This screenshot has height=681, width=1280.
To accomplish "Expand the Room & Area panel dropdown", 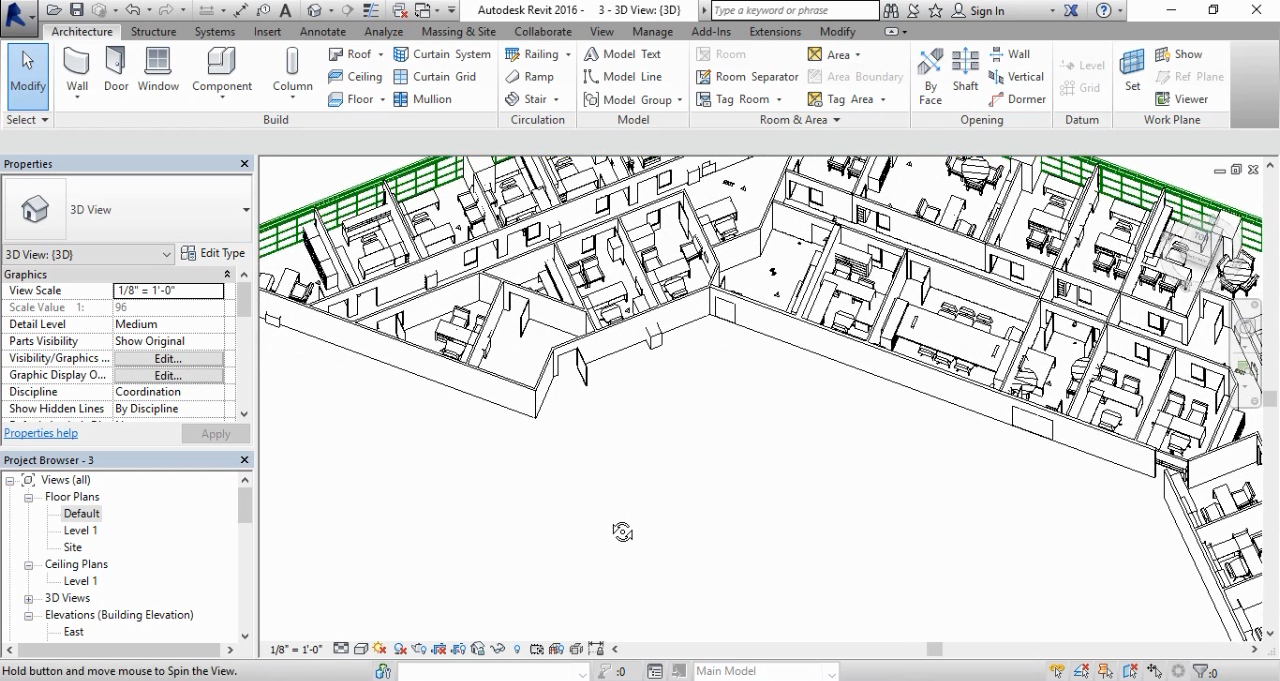I will pyautogui.click(x=837, y=120).
